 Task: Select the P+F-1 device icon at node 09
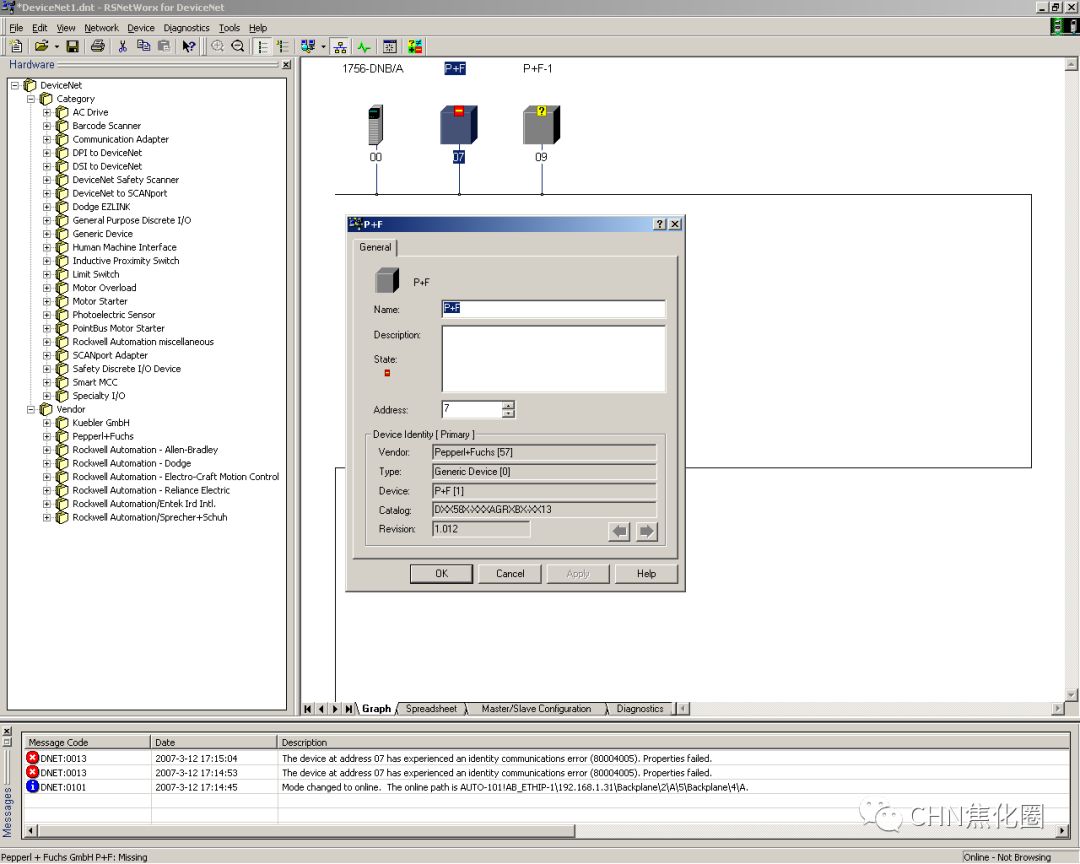pyautogui.click(x=541, y=125)
